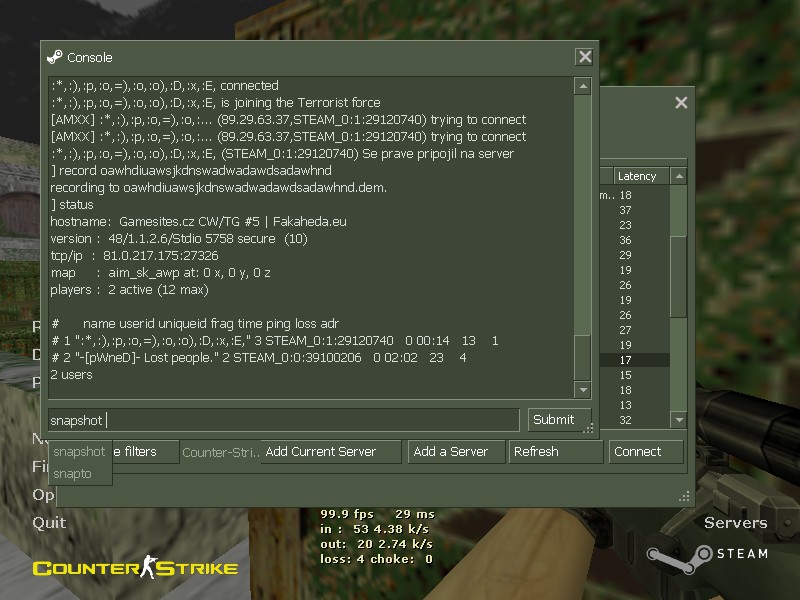
Task: Select the server row with latency 36
Action: (635, 240)
